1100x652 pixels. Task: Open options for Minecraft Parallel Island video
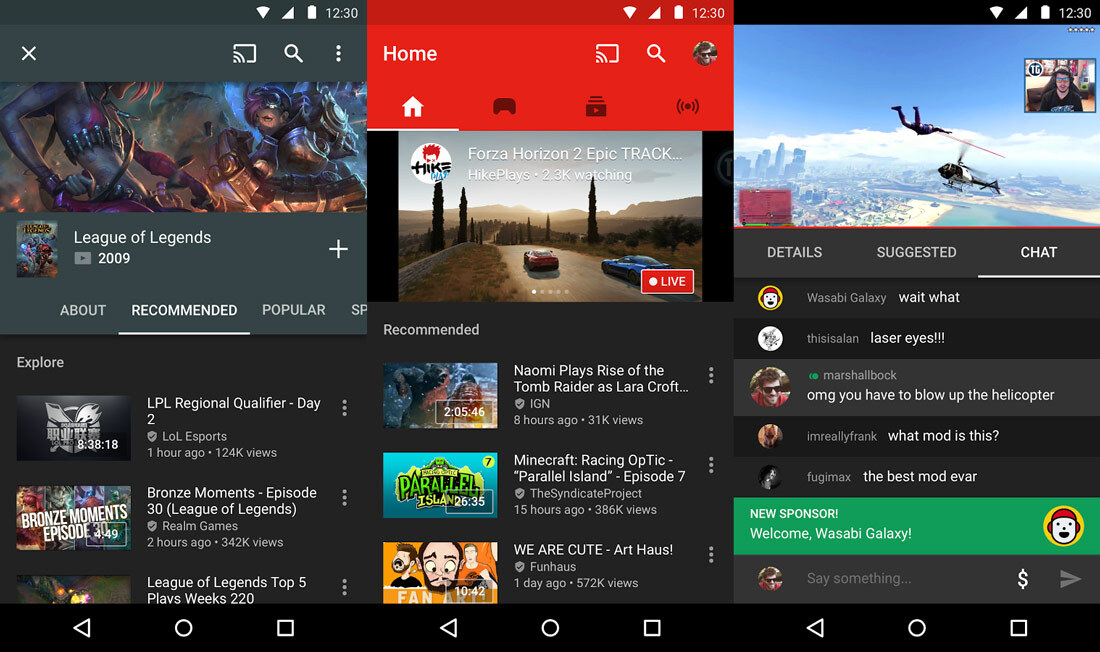[x=711, y=465]
